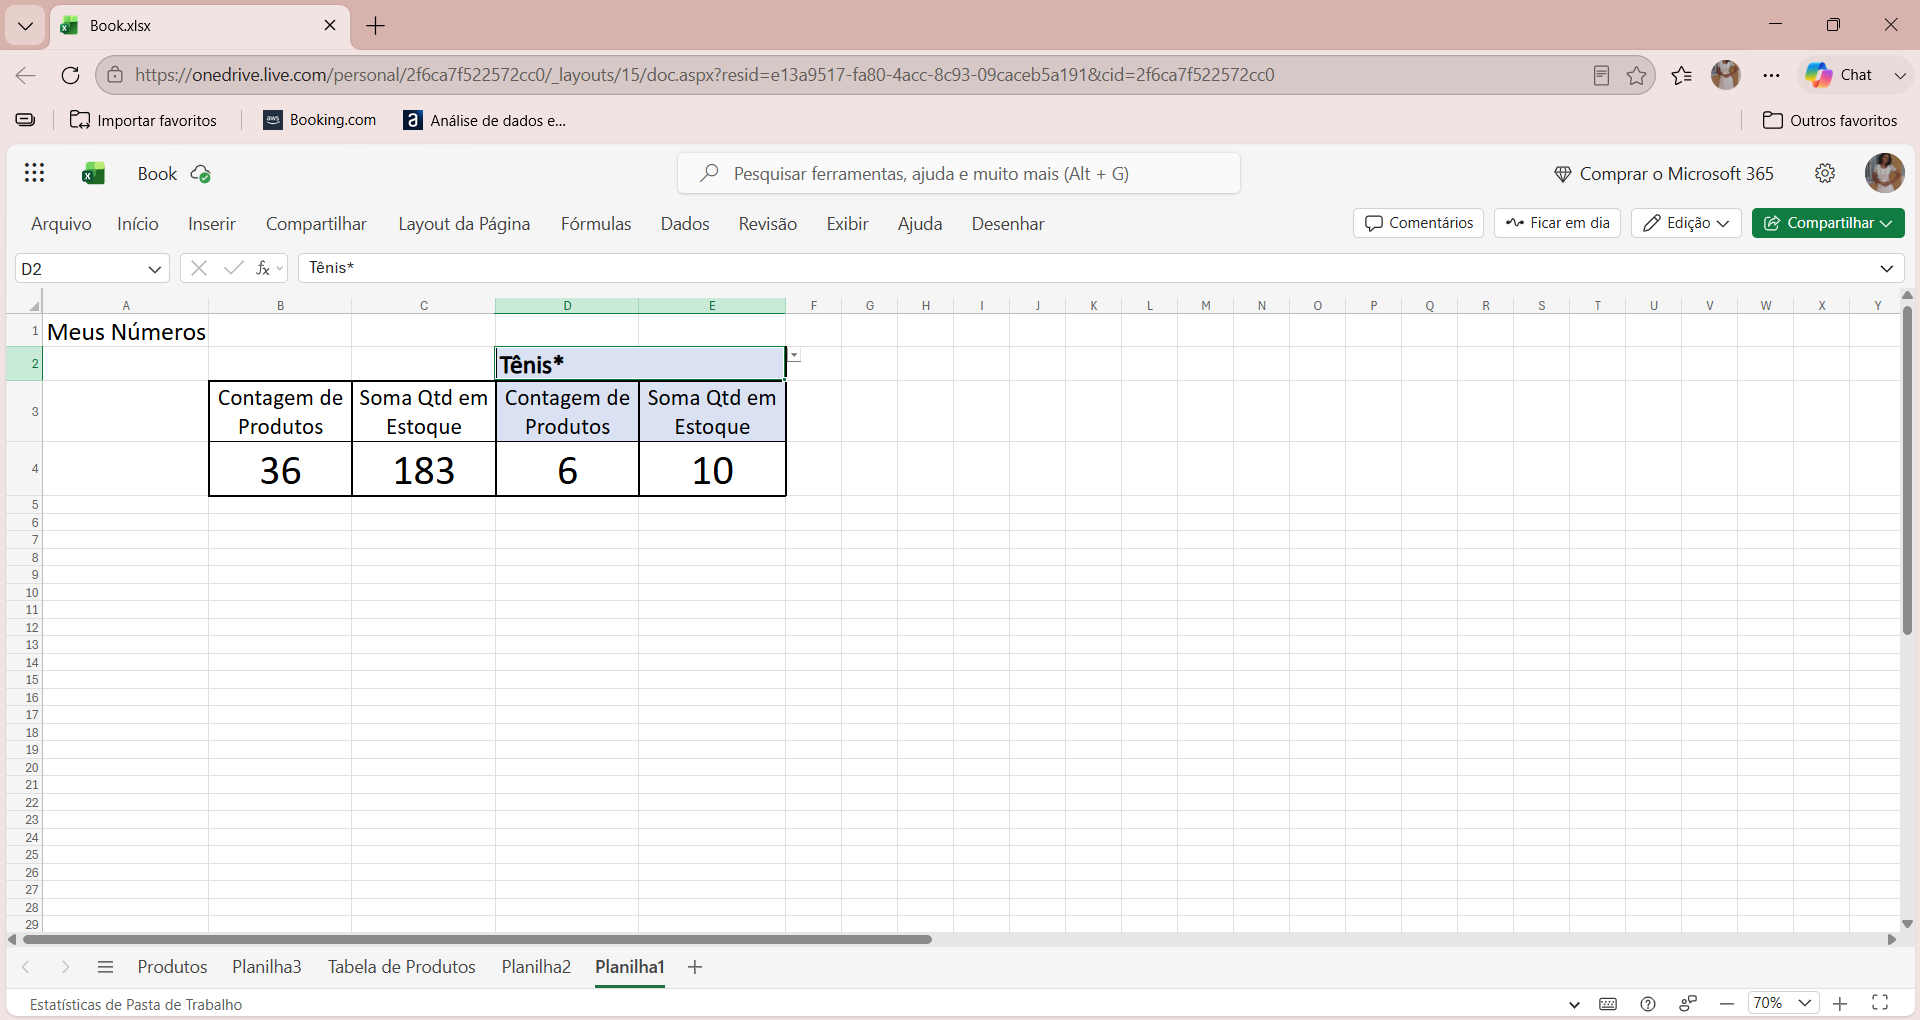The image size is (1920, 1020).
Task: Click the browser address bar URL
Action: [x=704, y=75]
